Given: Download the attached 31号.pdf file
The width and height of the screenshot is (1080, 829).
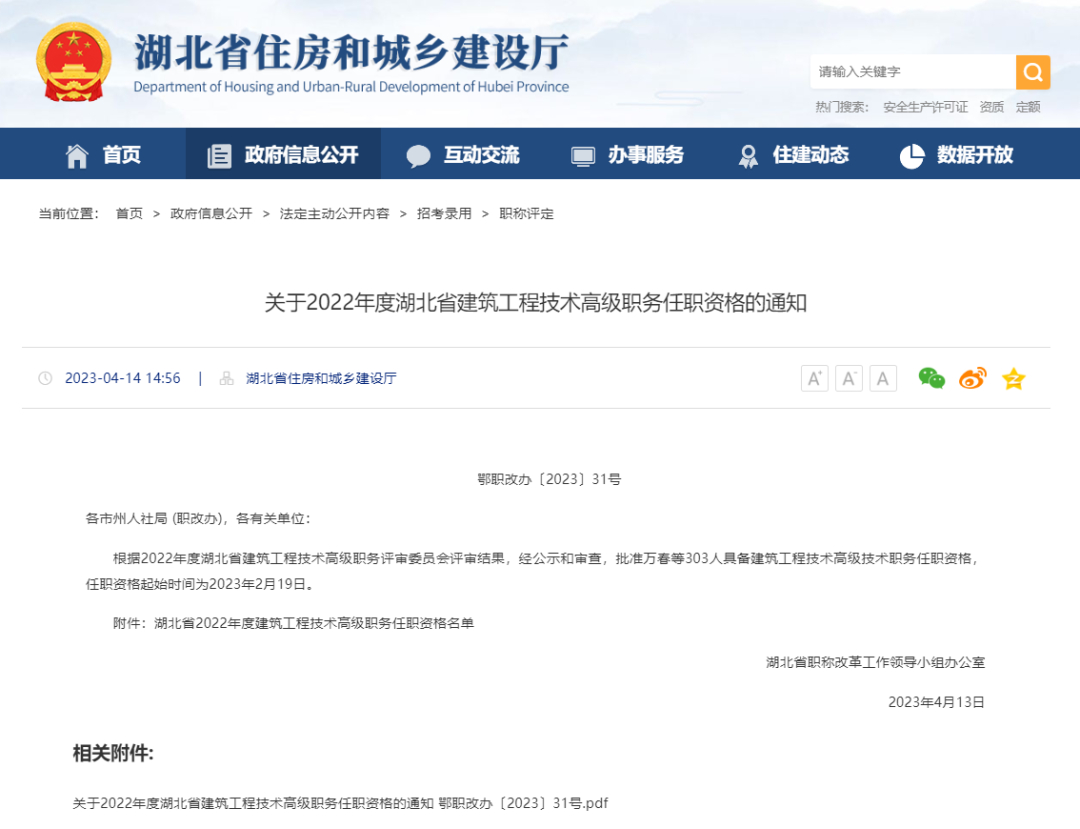Looking at the screenshot, I should (x=340, y=803).
